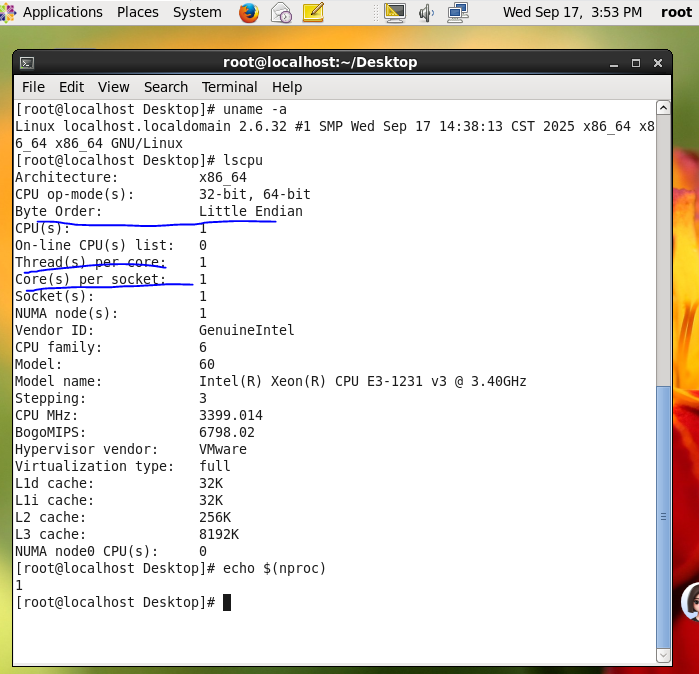The width and height of the screenshot is (699, 674).
Task: Click the '256K' L2 cache value
Action: pyautogui.click(x=215, y=518)
